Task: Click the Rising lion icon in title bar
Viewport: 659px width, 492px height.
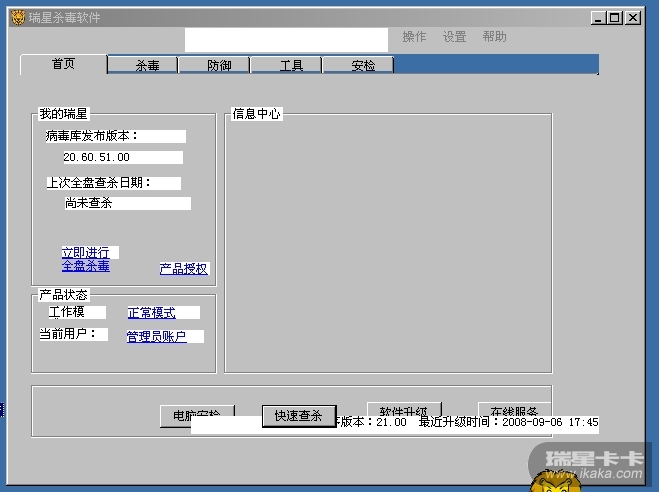Action: click(x=18, y=18)
